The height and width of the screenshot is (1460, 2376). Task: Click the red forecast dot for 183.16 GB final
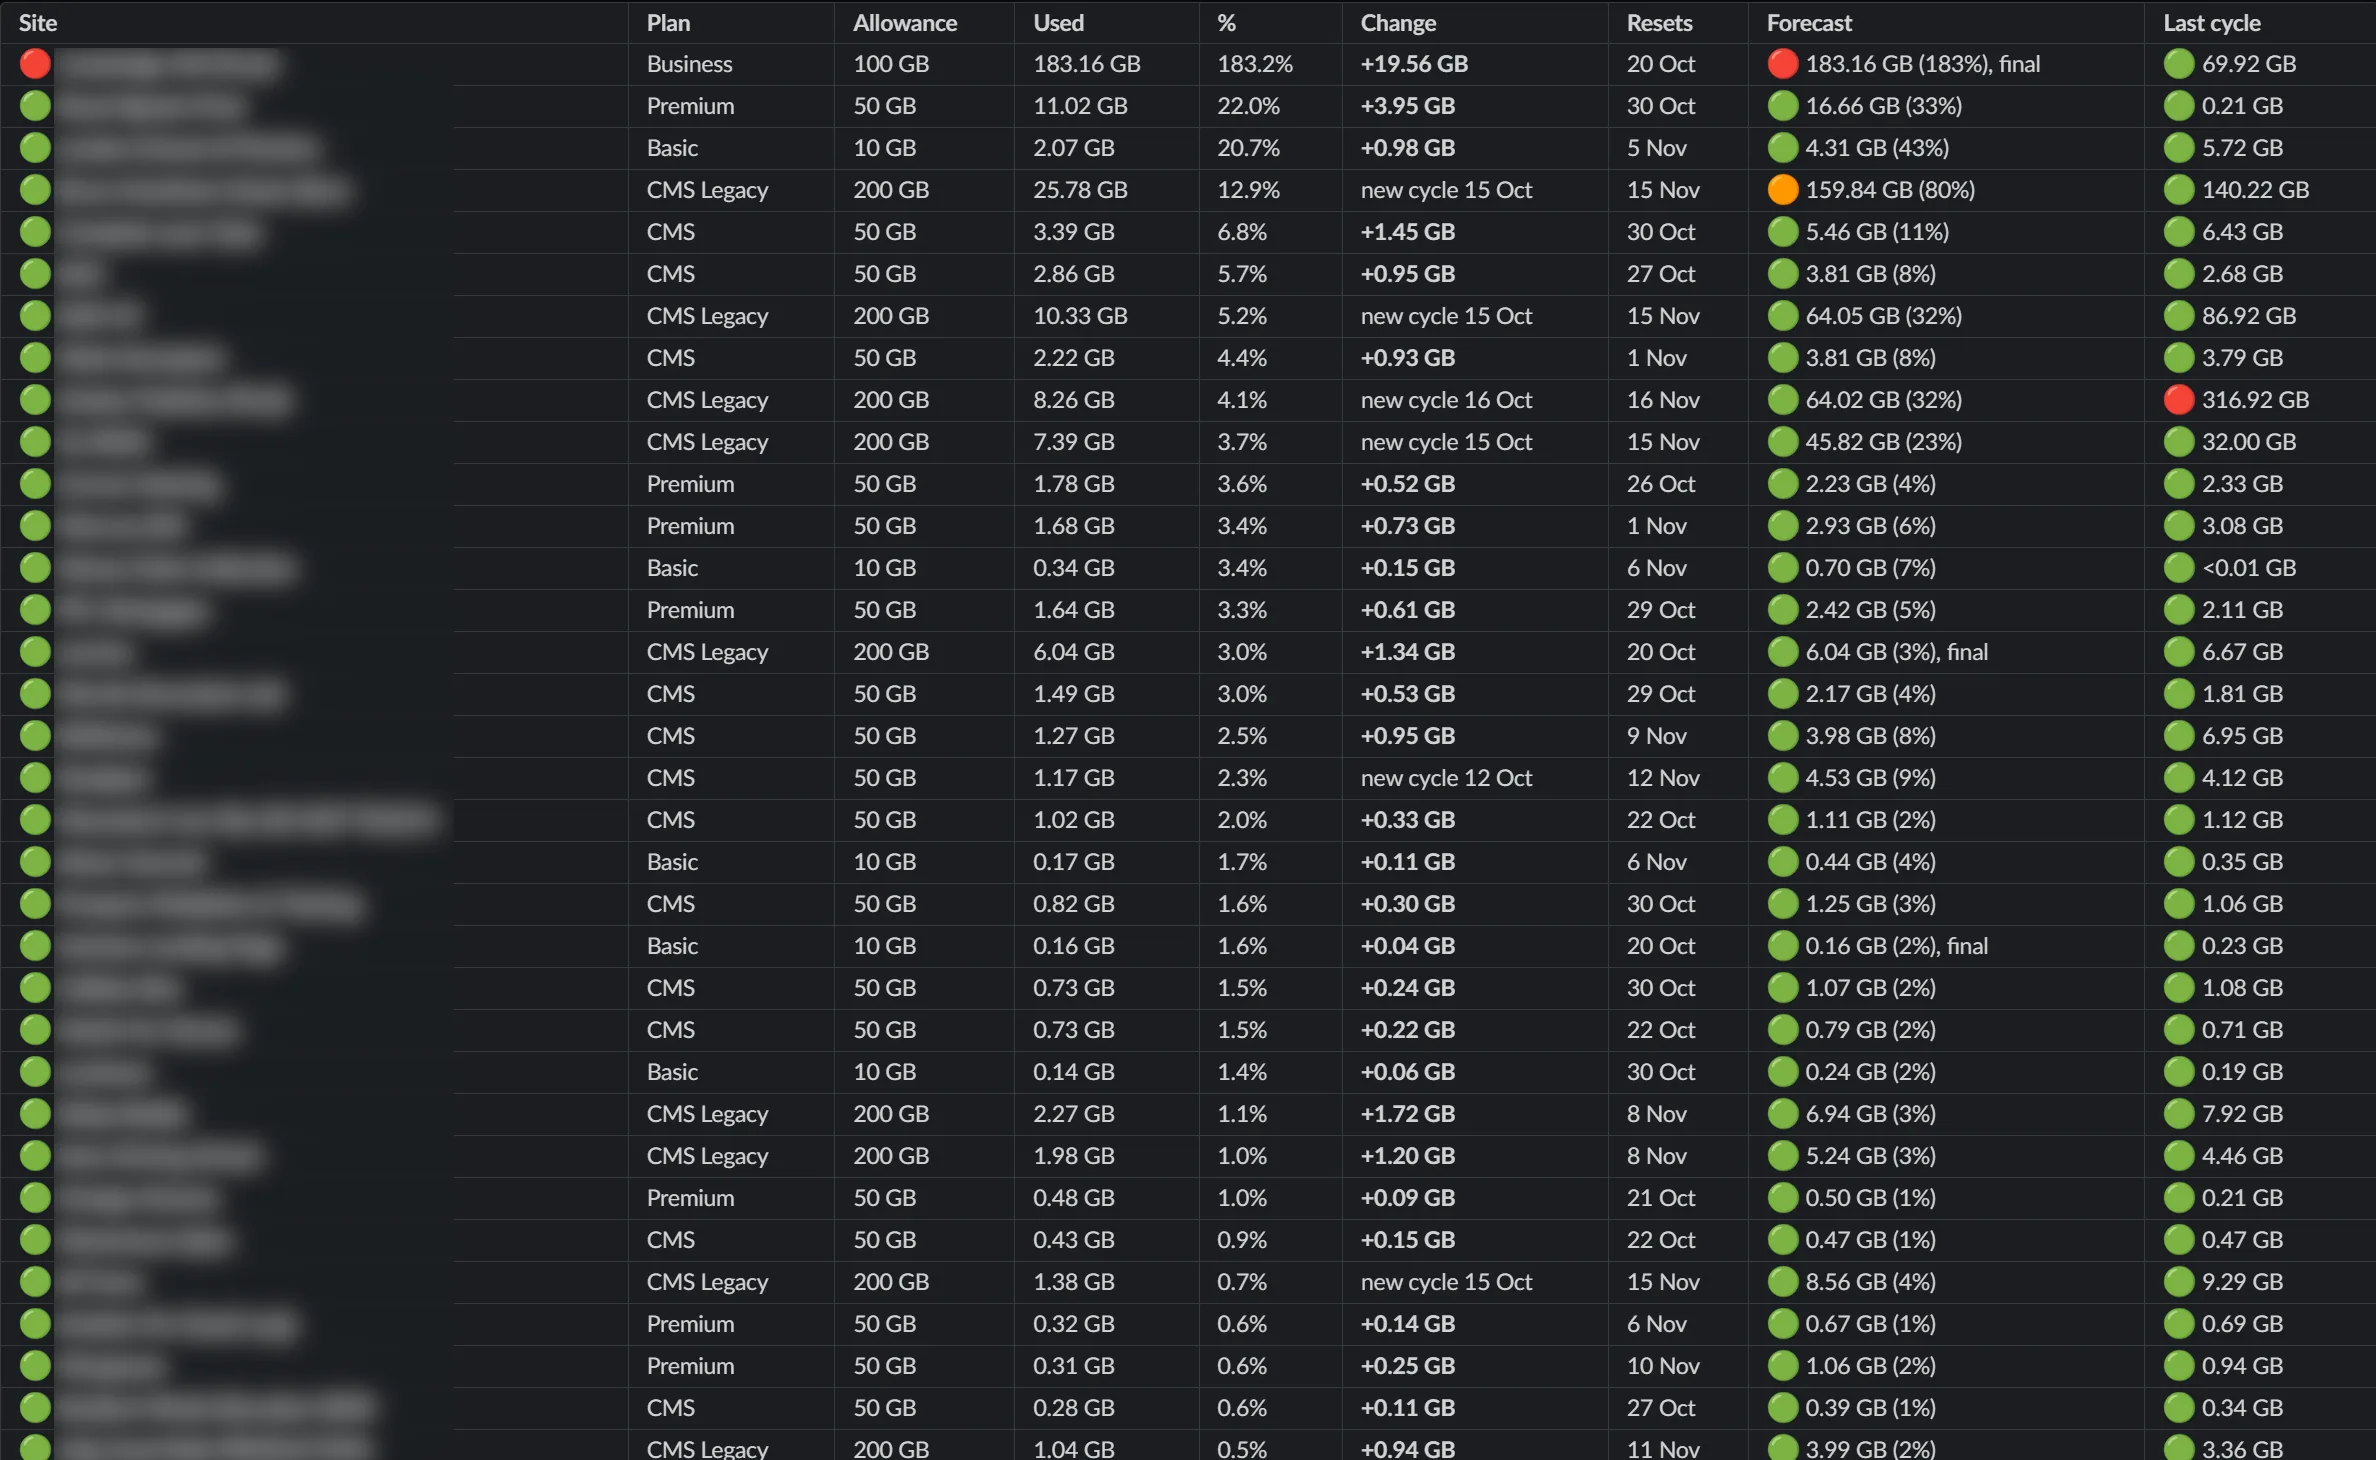[1783, 64]
